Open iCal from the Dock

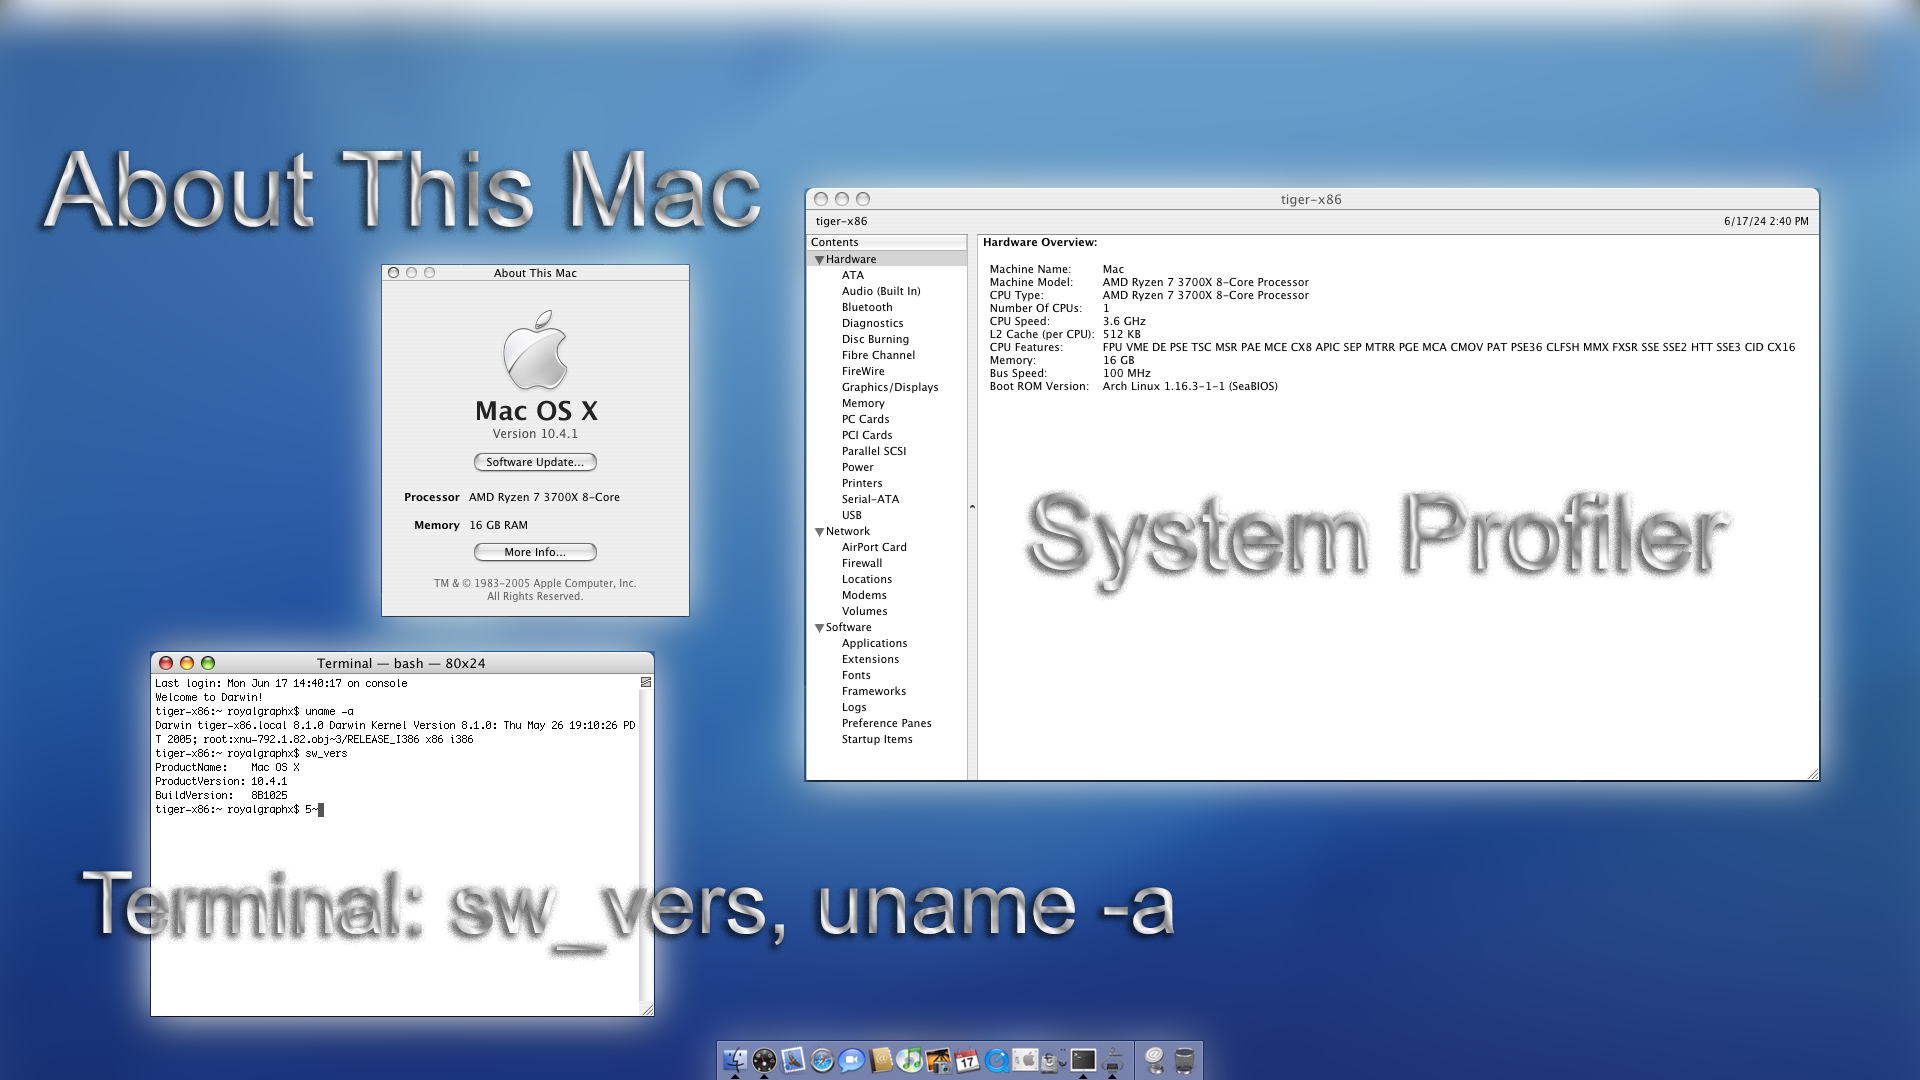pyautogui.click(x=967, y=1060)
